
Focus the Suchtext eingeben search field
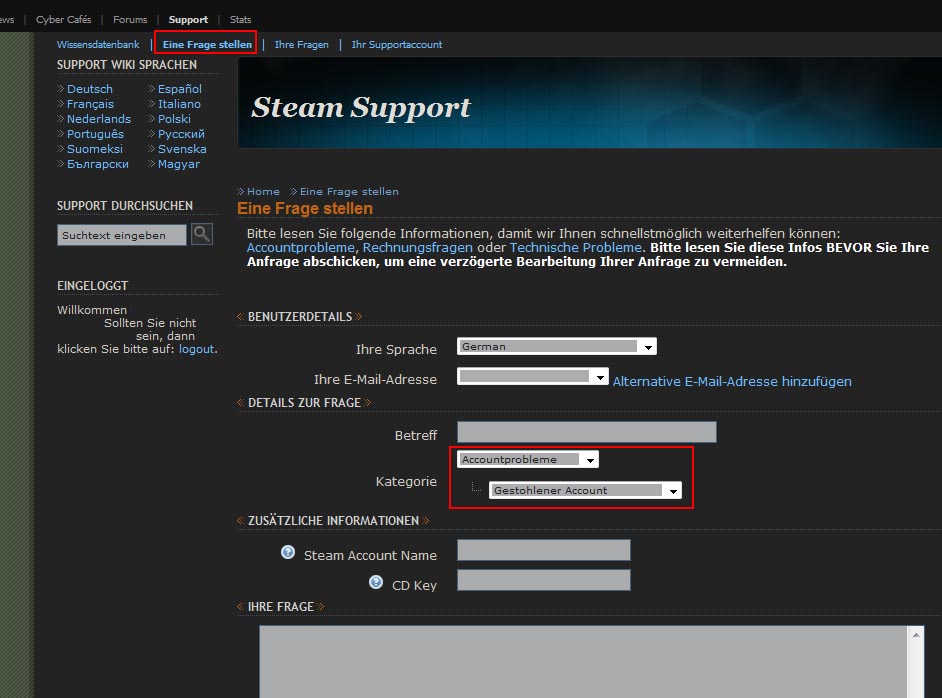pyautogui.click(x=121, y=235)
